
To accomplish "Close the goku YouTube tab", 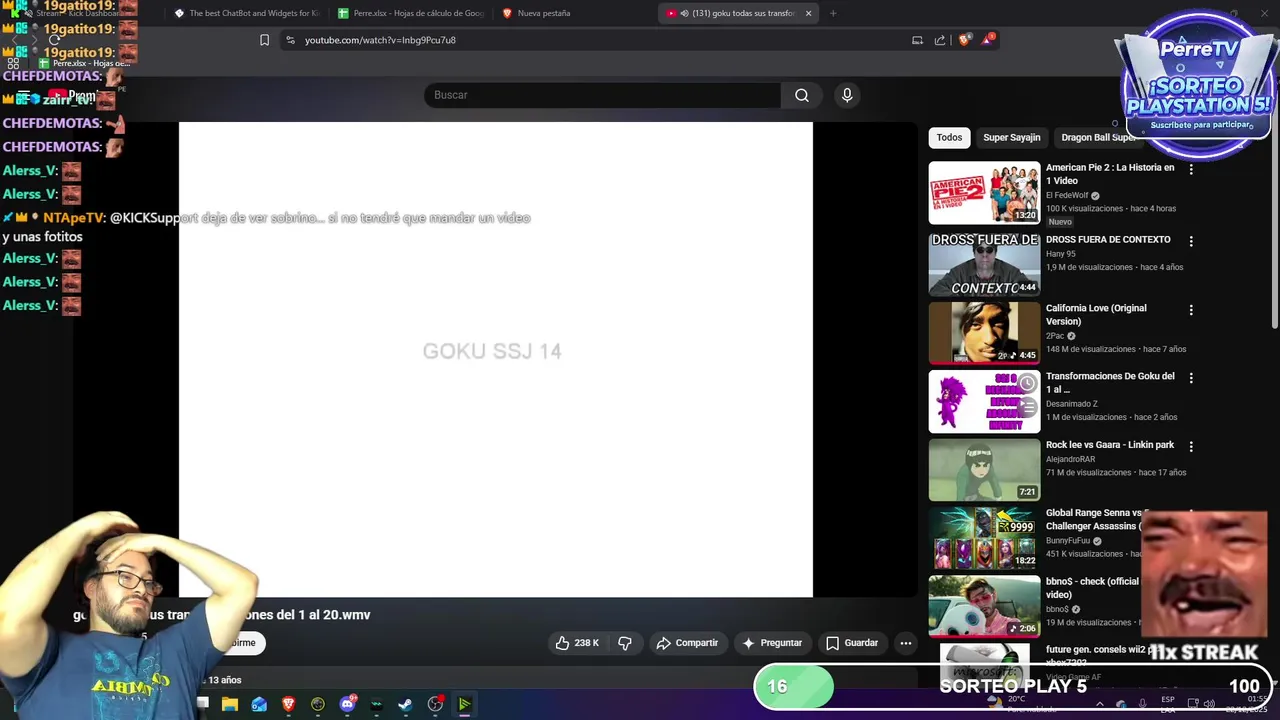I will coord(809,13).
